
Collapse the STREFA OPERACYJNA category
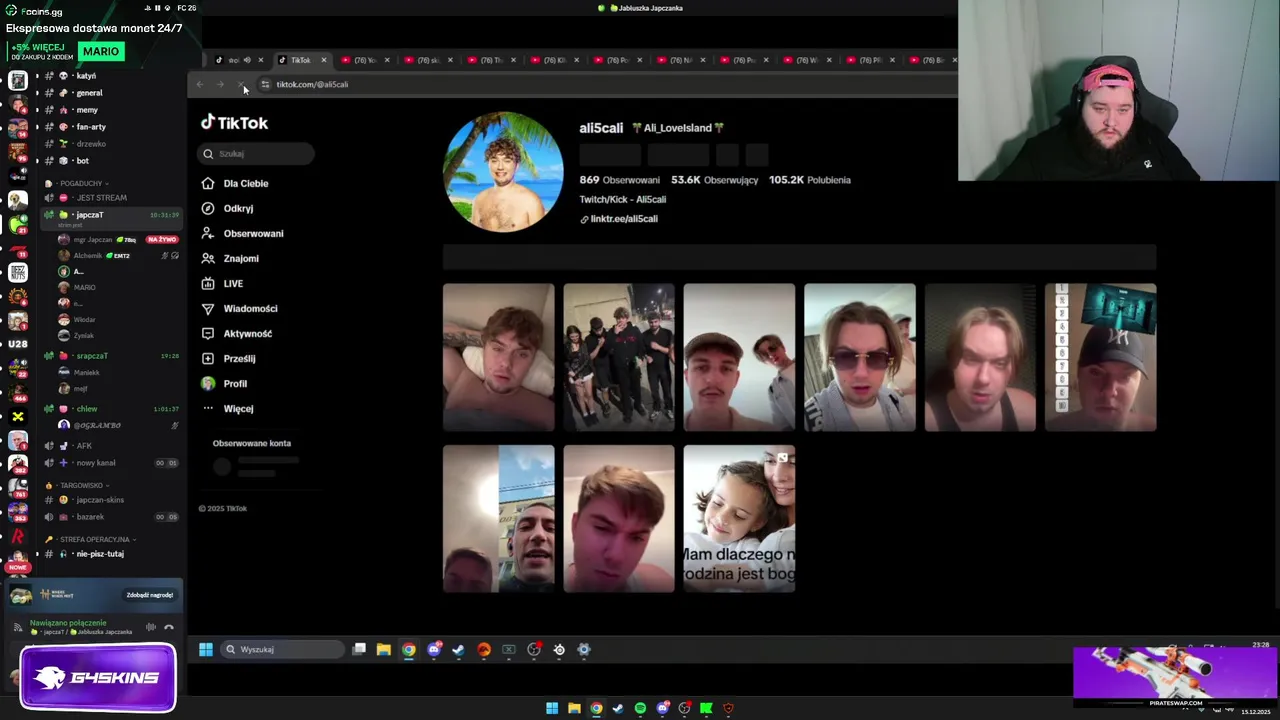pyautogui.click(x=96, y=539)
